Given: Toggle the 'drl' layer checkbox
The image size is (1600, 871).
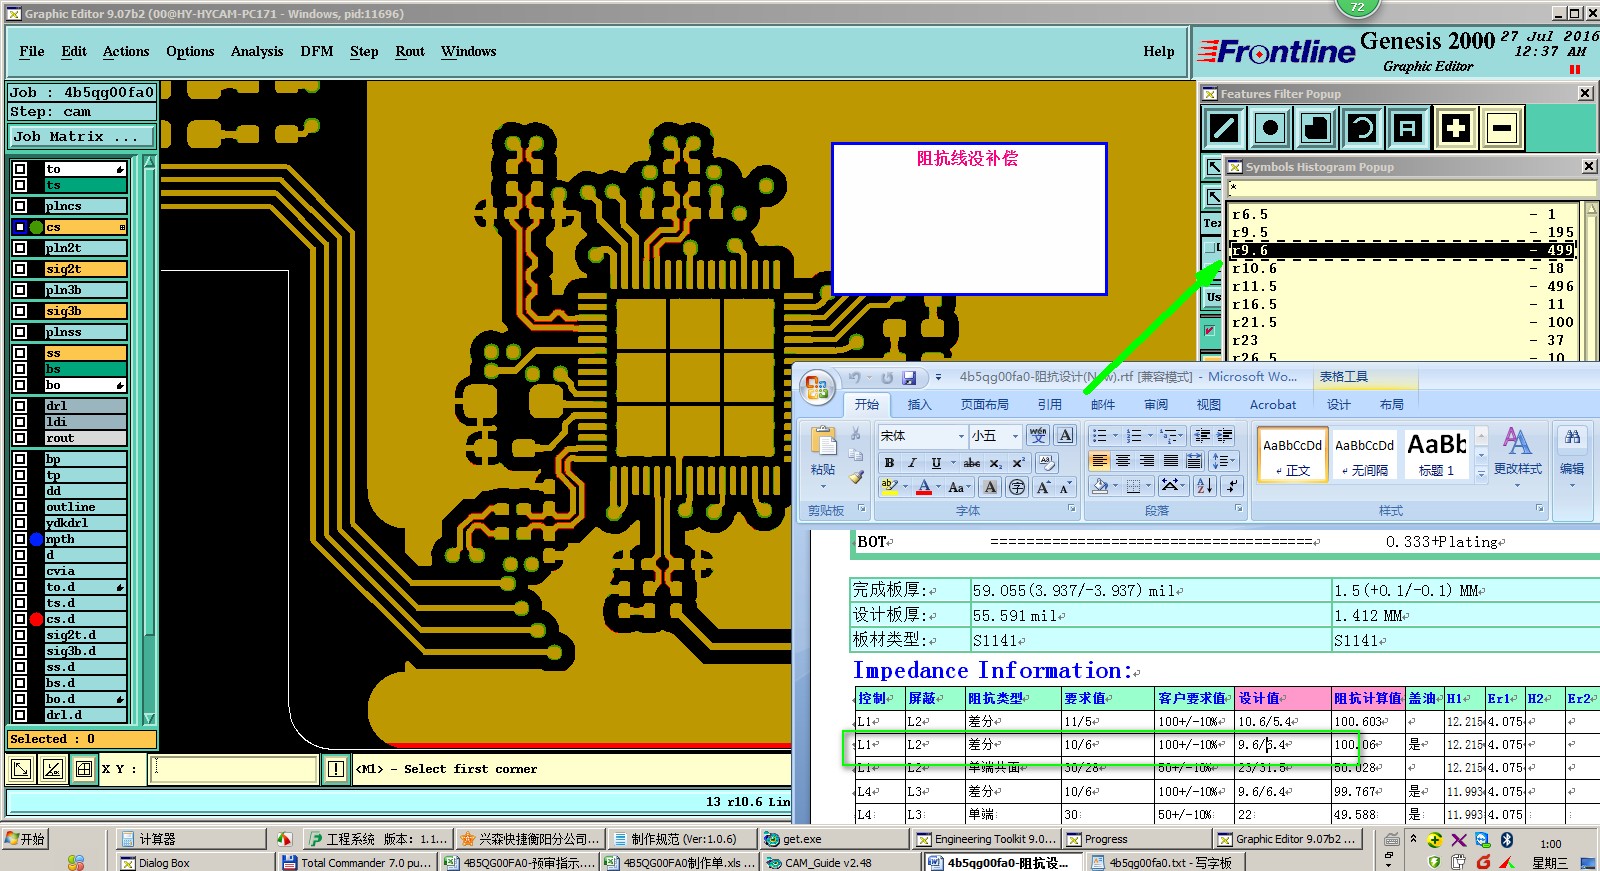Looking at the screenshot, I should click(20, 406).
